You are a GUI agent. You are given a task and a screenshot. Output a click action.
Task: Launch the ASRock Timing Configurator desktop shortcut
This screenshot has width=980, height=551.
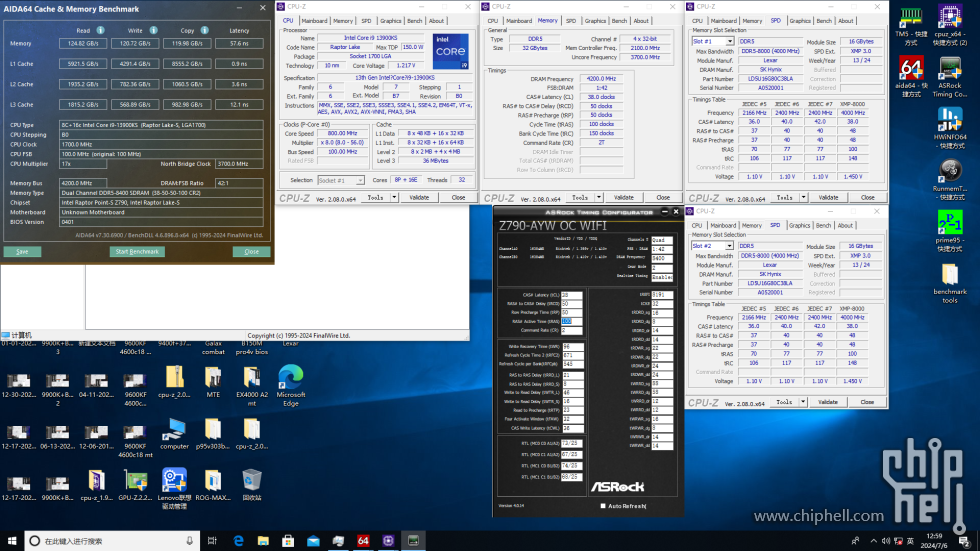pos(949,77)
